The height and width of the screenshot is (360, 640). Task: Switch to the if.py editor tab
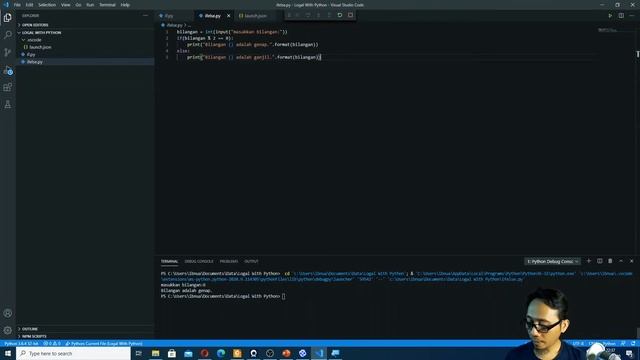click(x=173, y=16)
